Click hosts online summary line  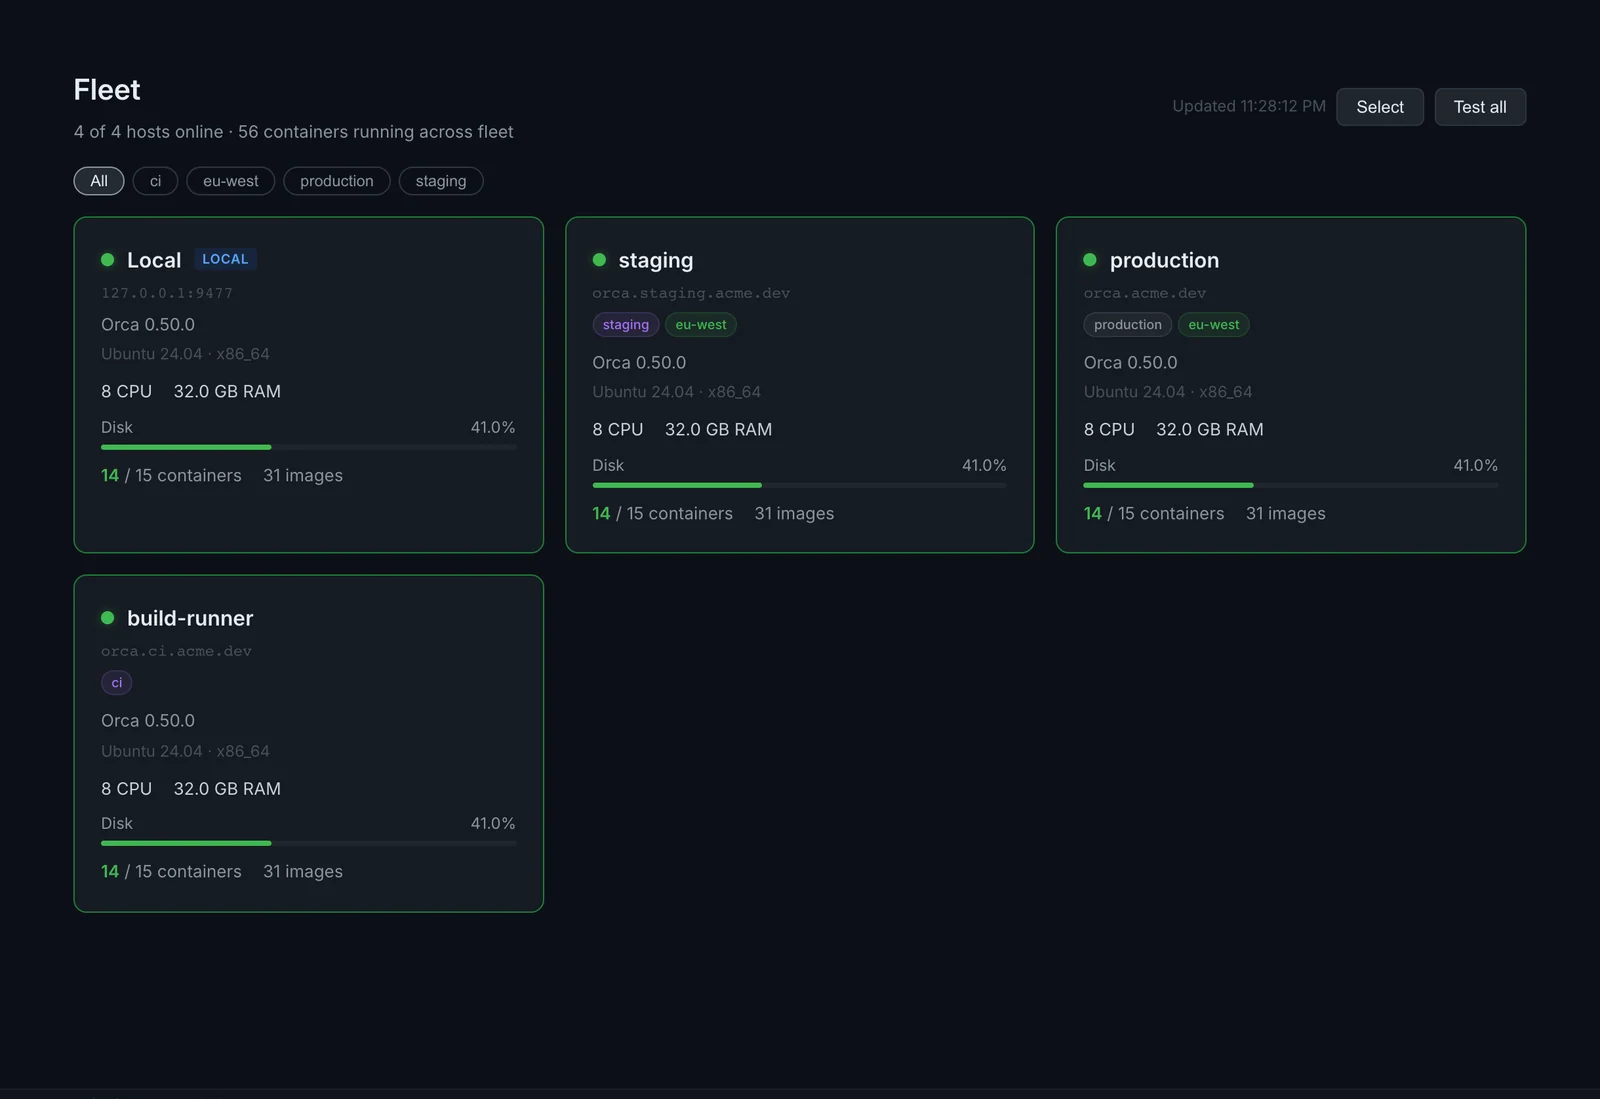[293, 132]
